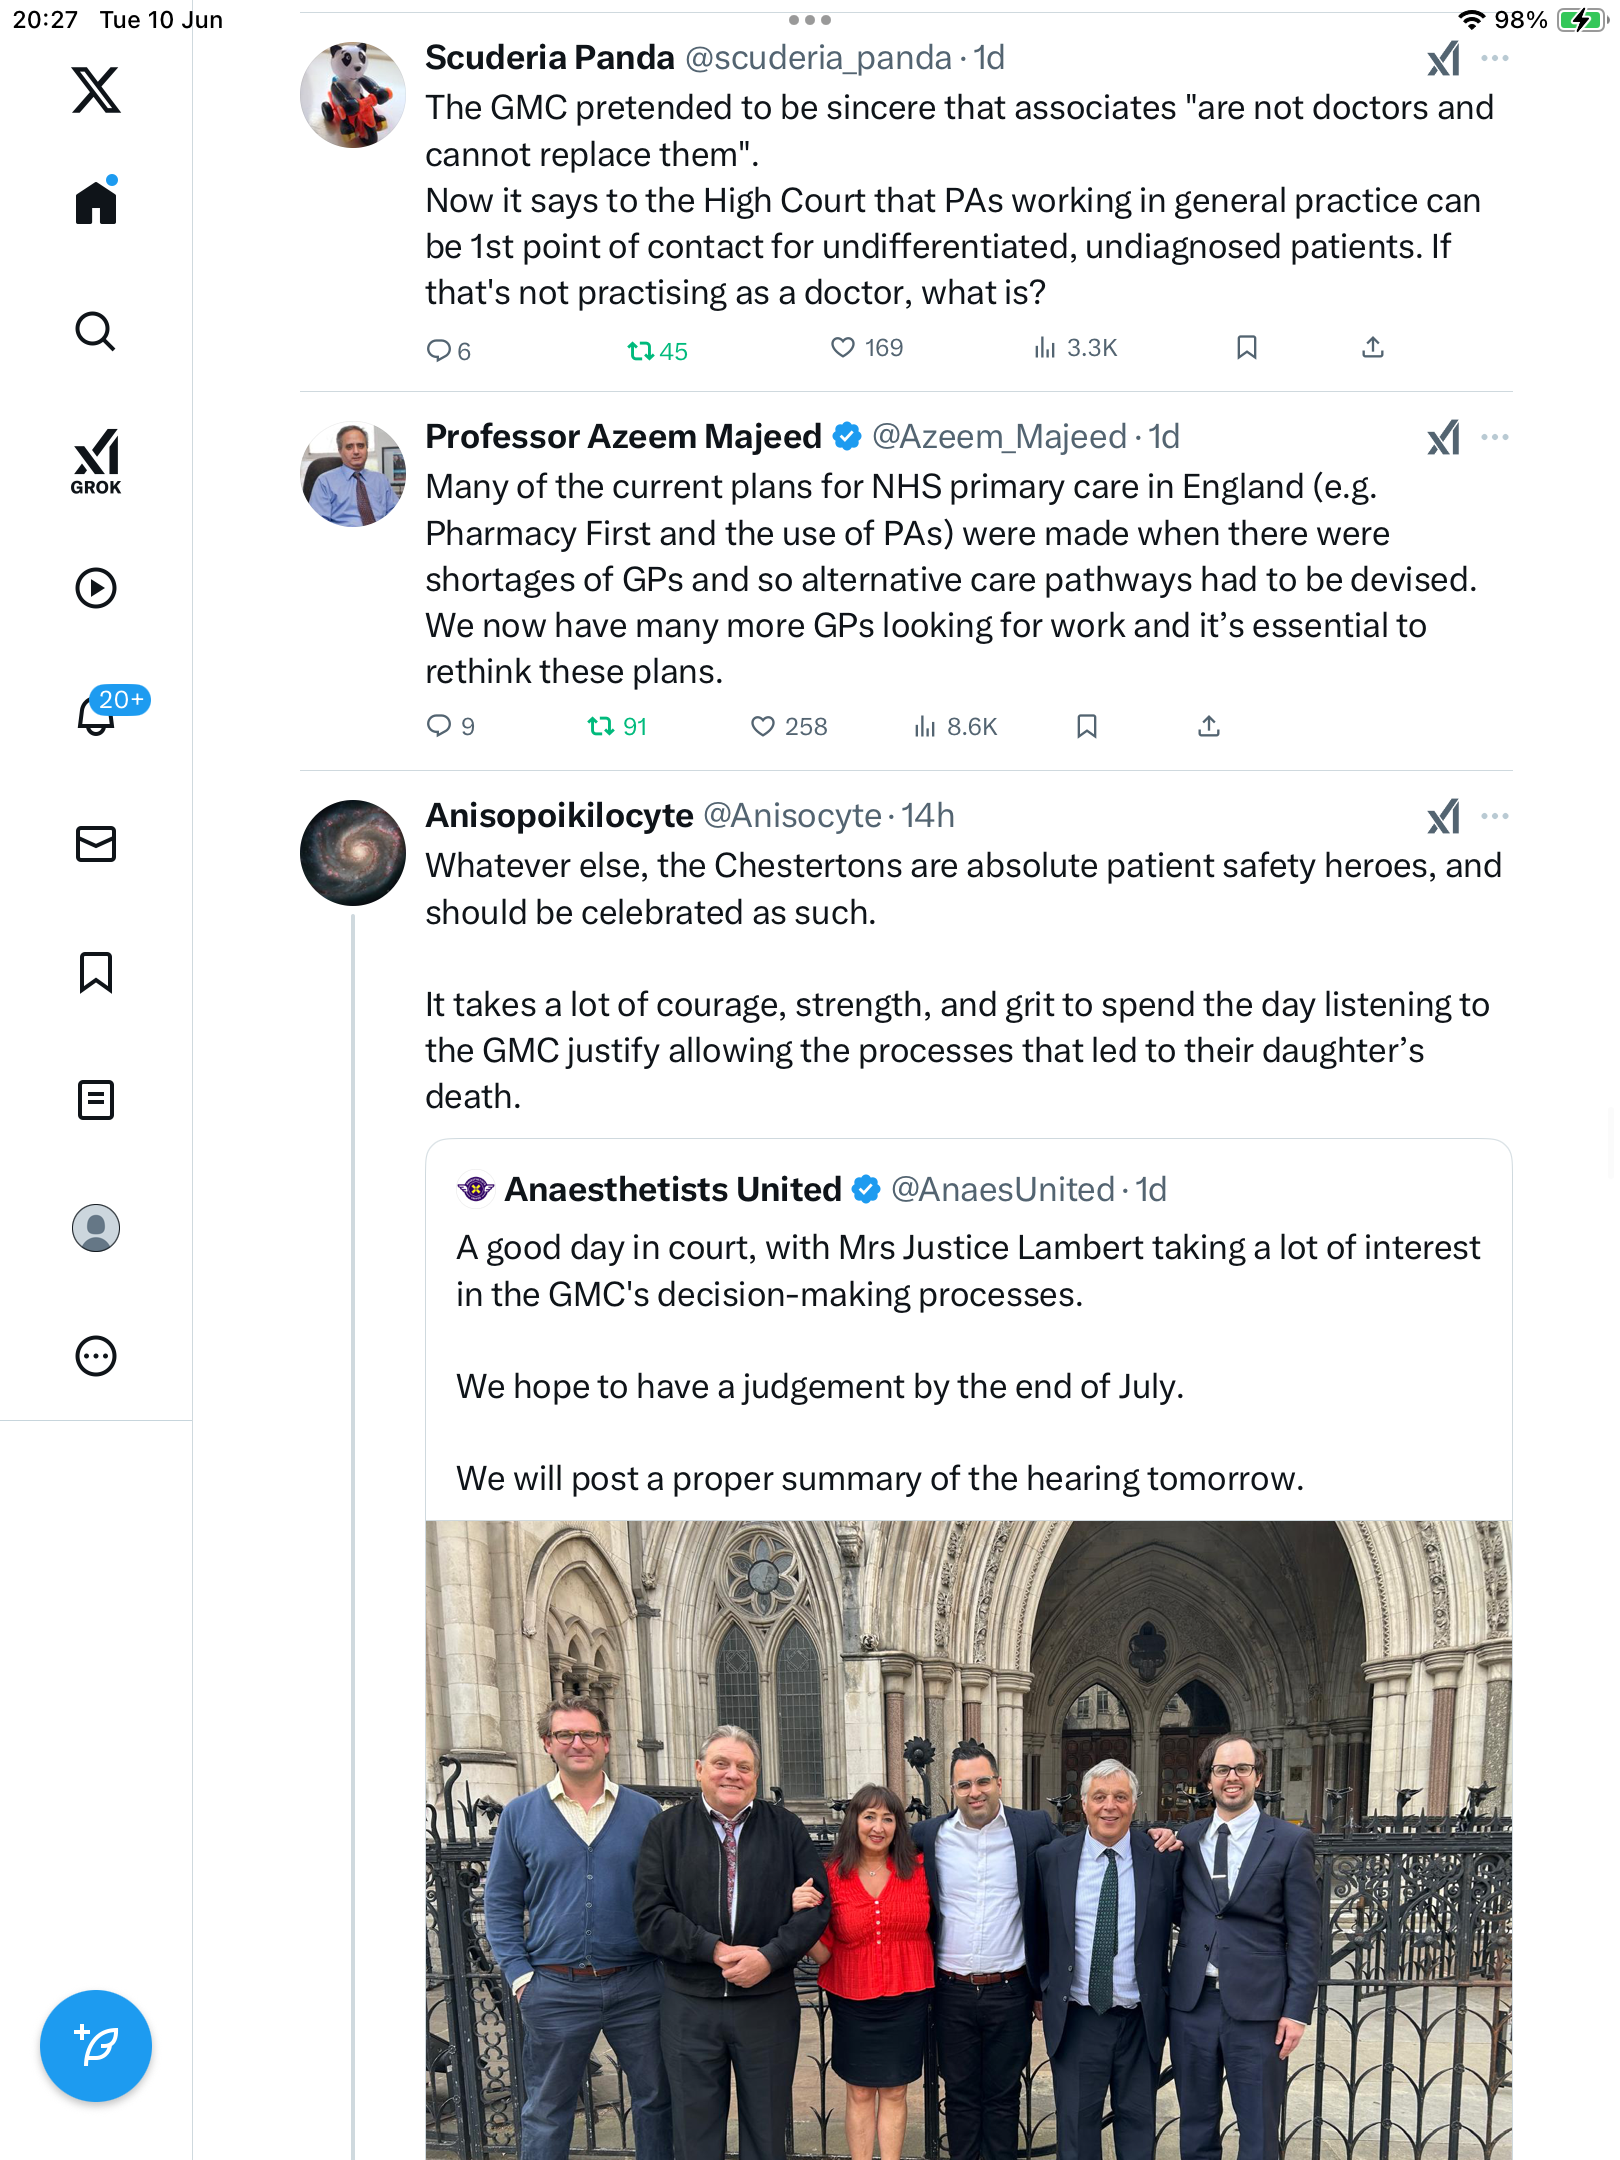Open Grok explain icon on Anisopoikilocyte's post
Image resolution: width=1620 pixels, height=2160 pixels.
[1444, 817]
